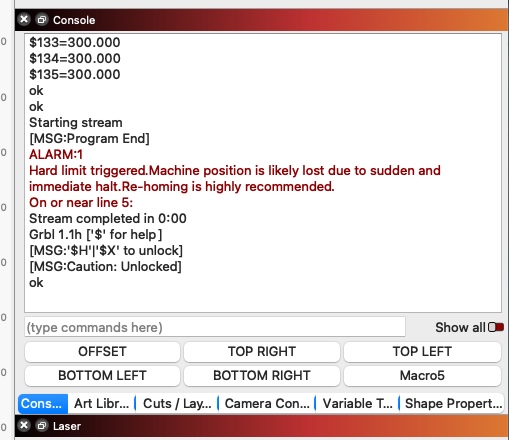Screen dimensions: 509x440
Task: Run the OFFSET macro
Action: 102,352
